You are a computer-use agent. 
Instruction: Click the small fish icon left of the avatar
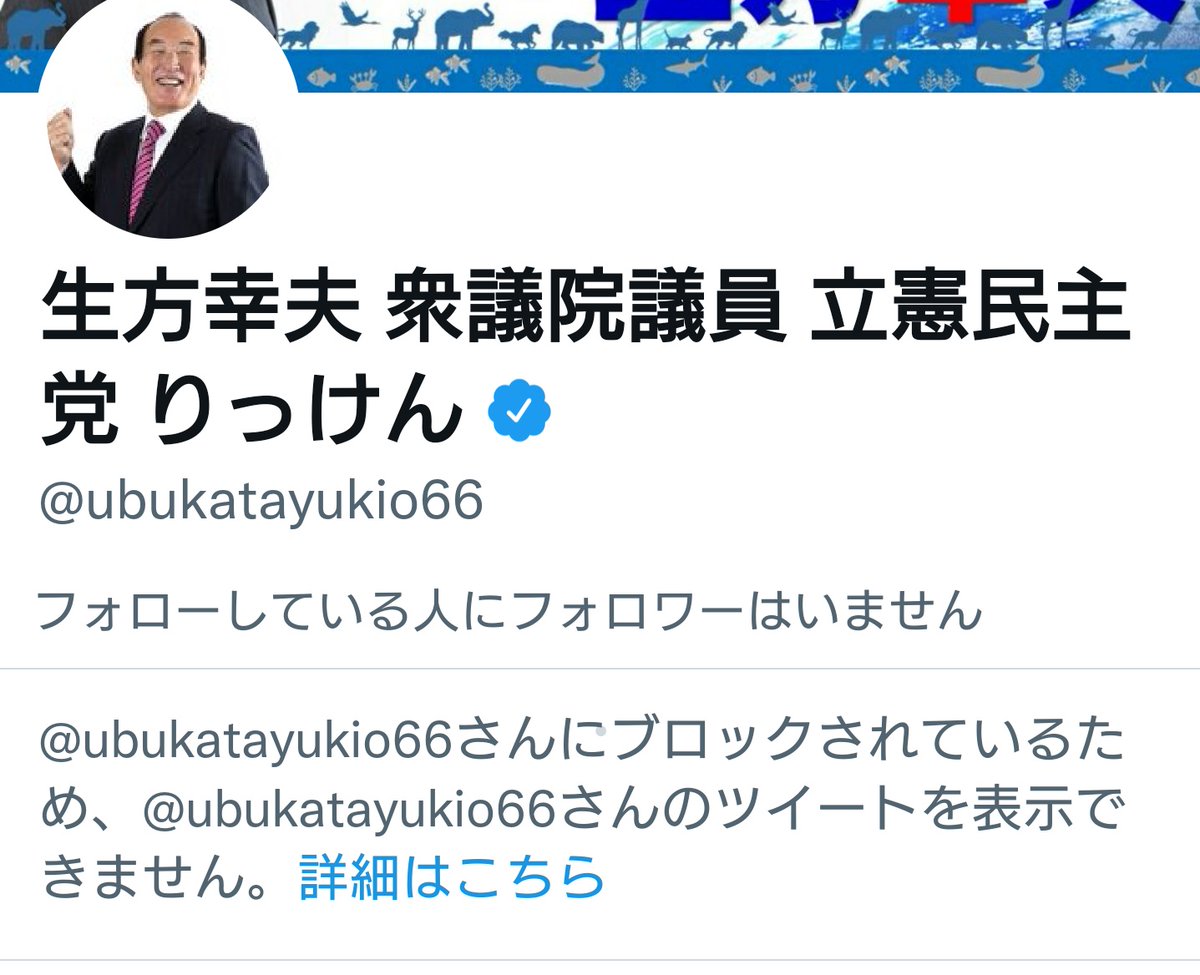(x=18, y=66)
